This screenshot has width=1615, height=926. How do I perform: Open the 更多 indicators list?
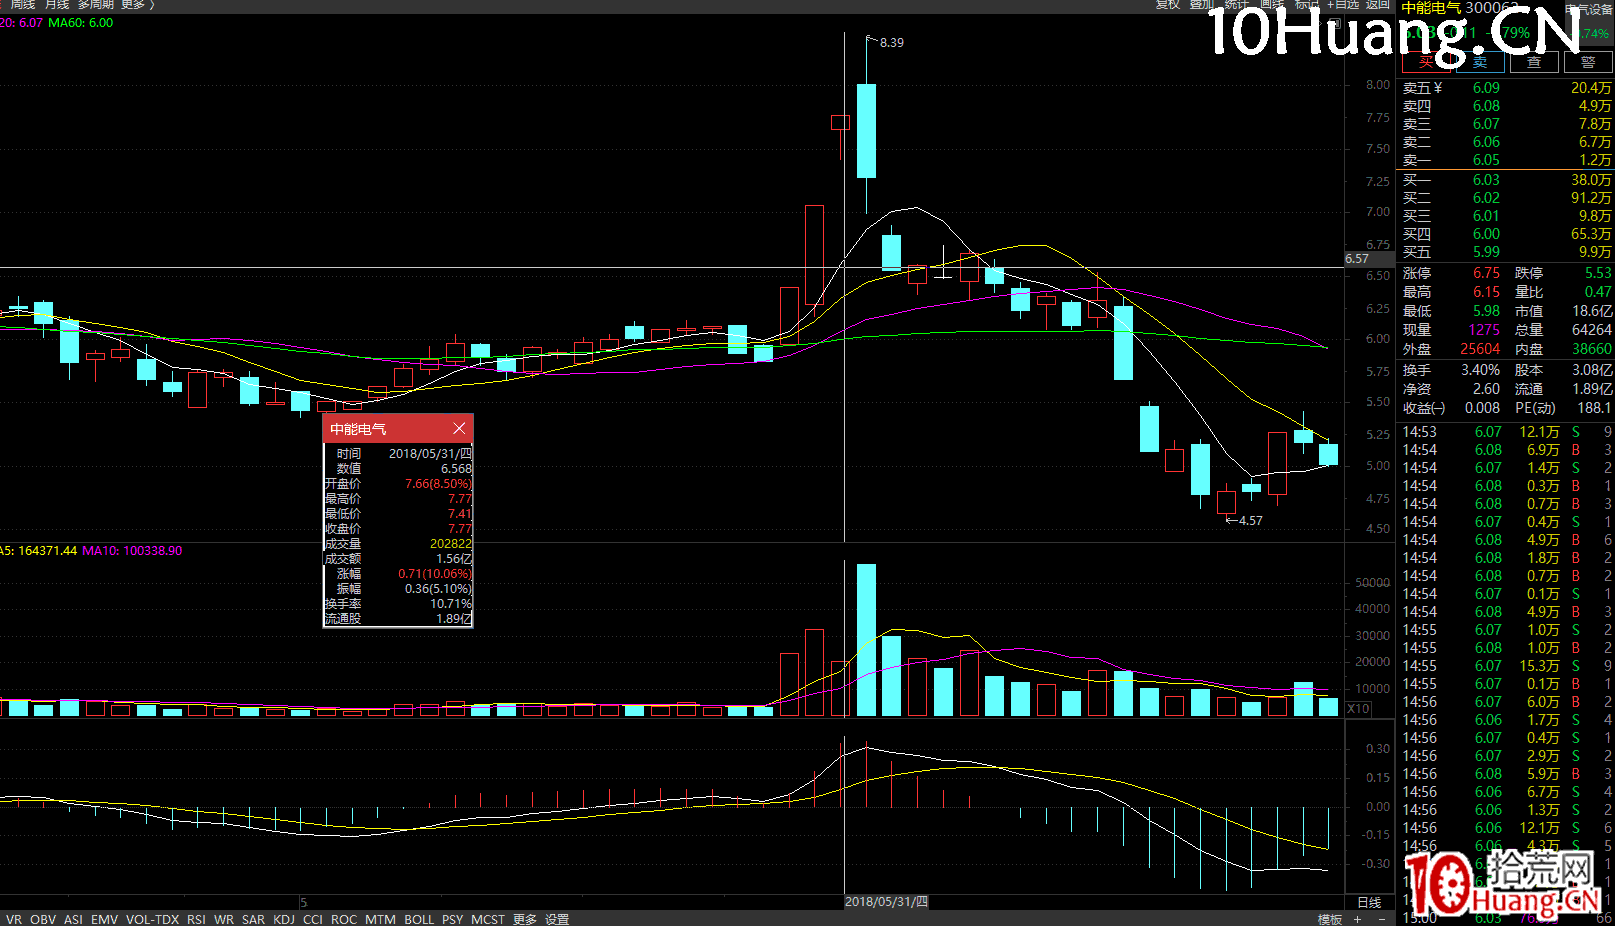(525, 919)
